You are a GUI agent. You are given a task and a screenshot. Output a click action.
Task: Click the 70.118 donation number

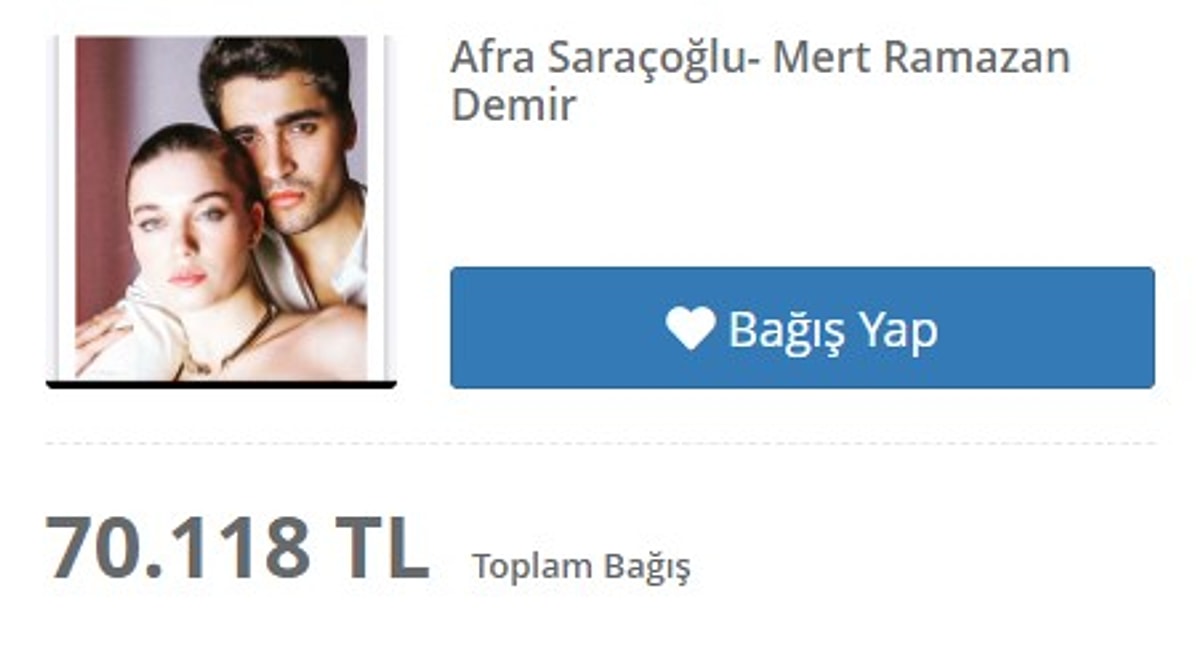coord(178,547)
